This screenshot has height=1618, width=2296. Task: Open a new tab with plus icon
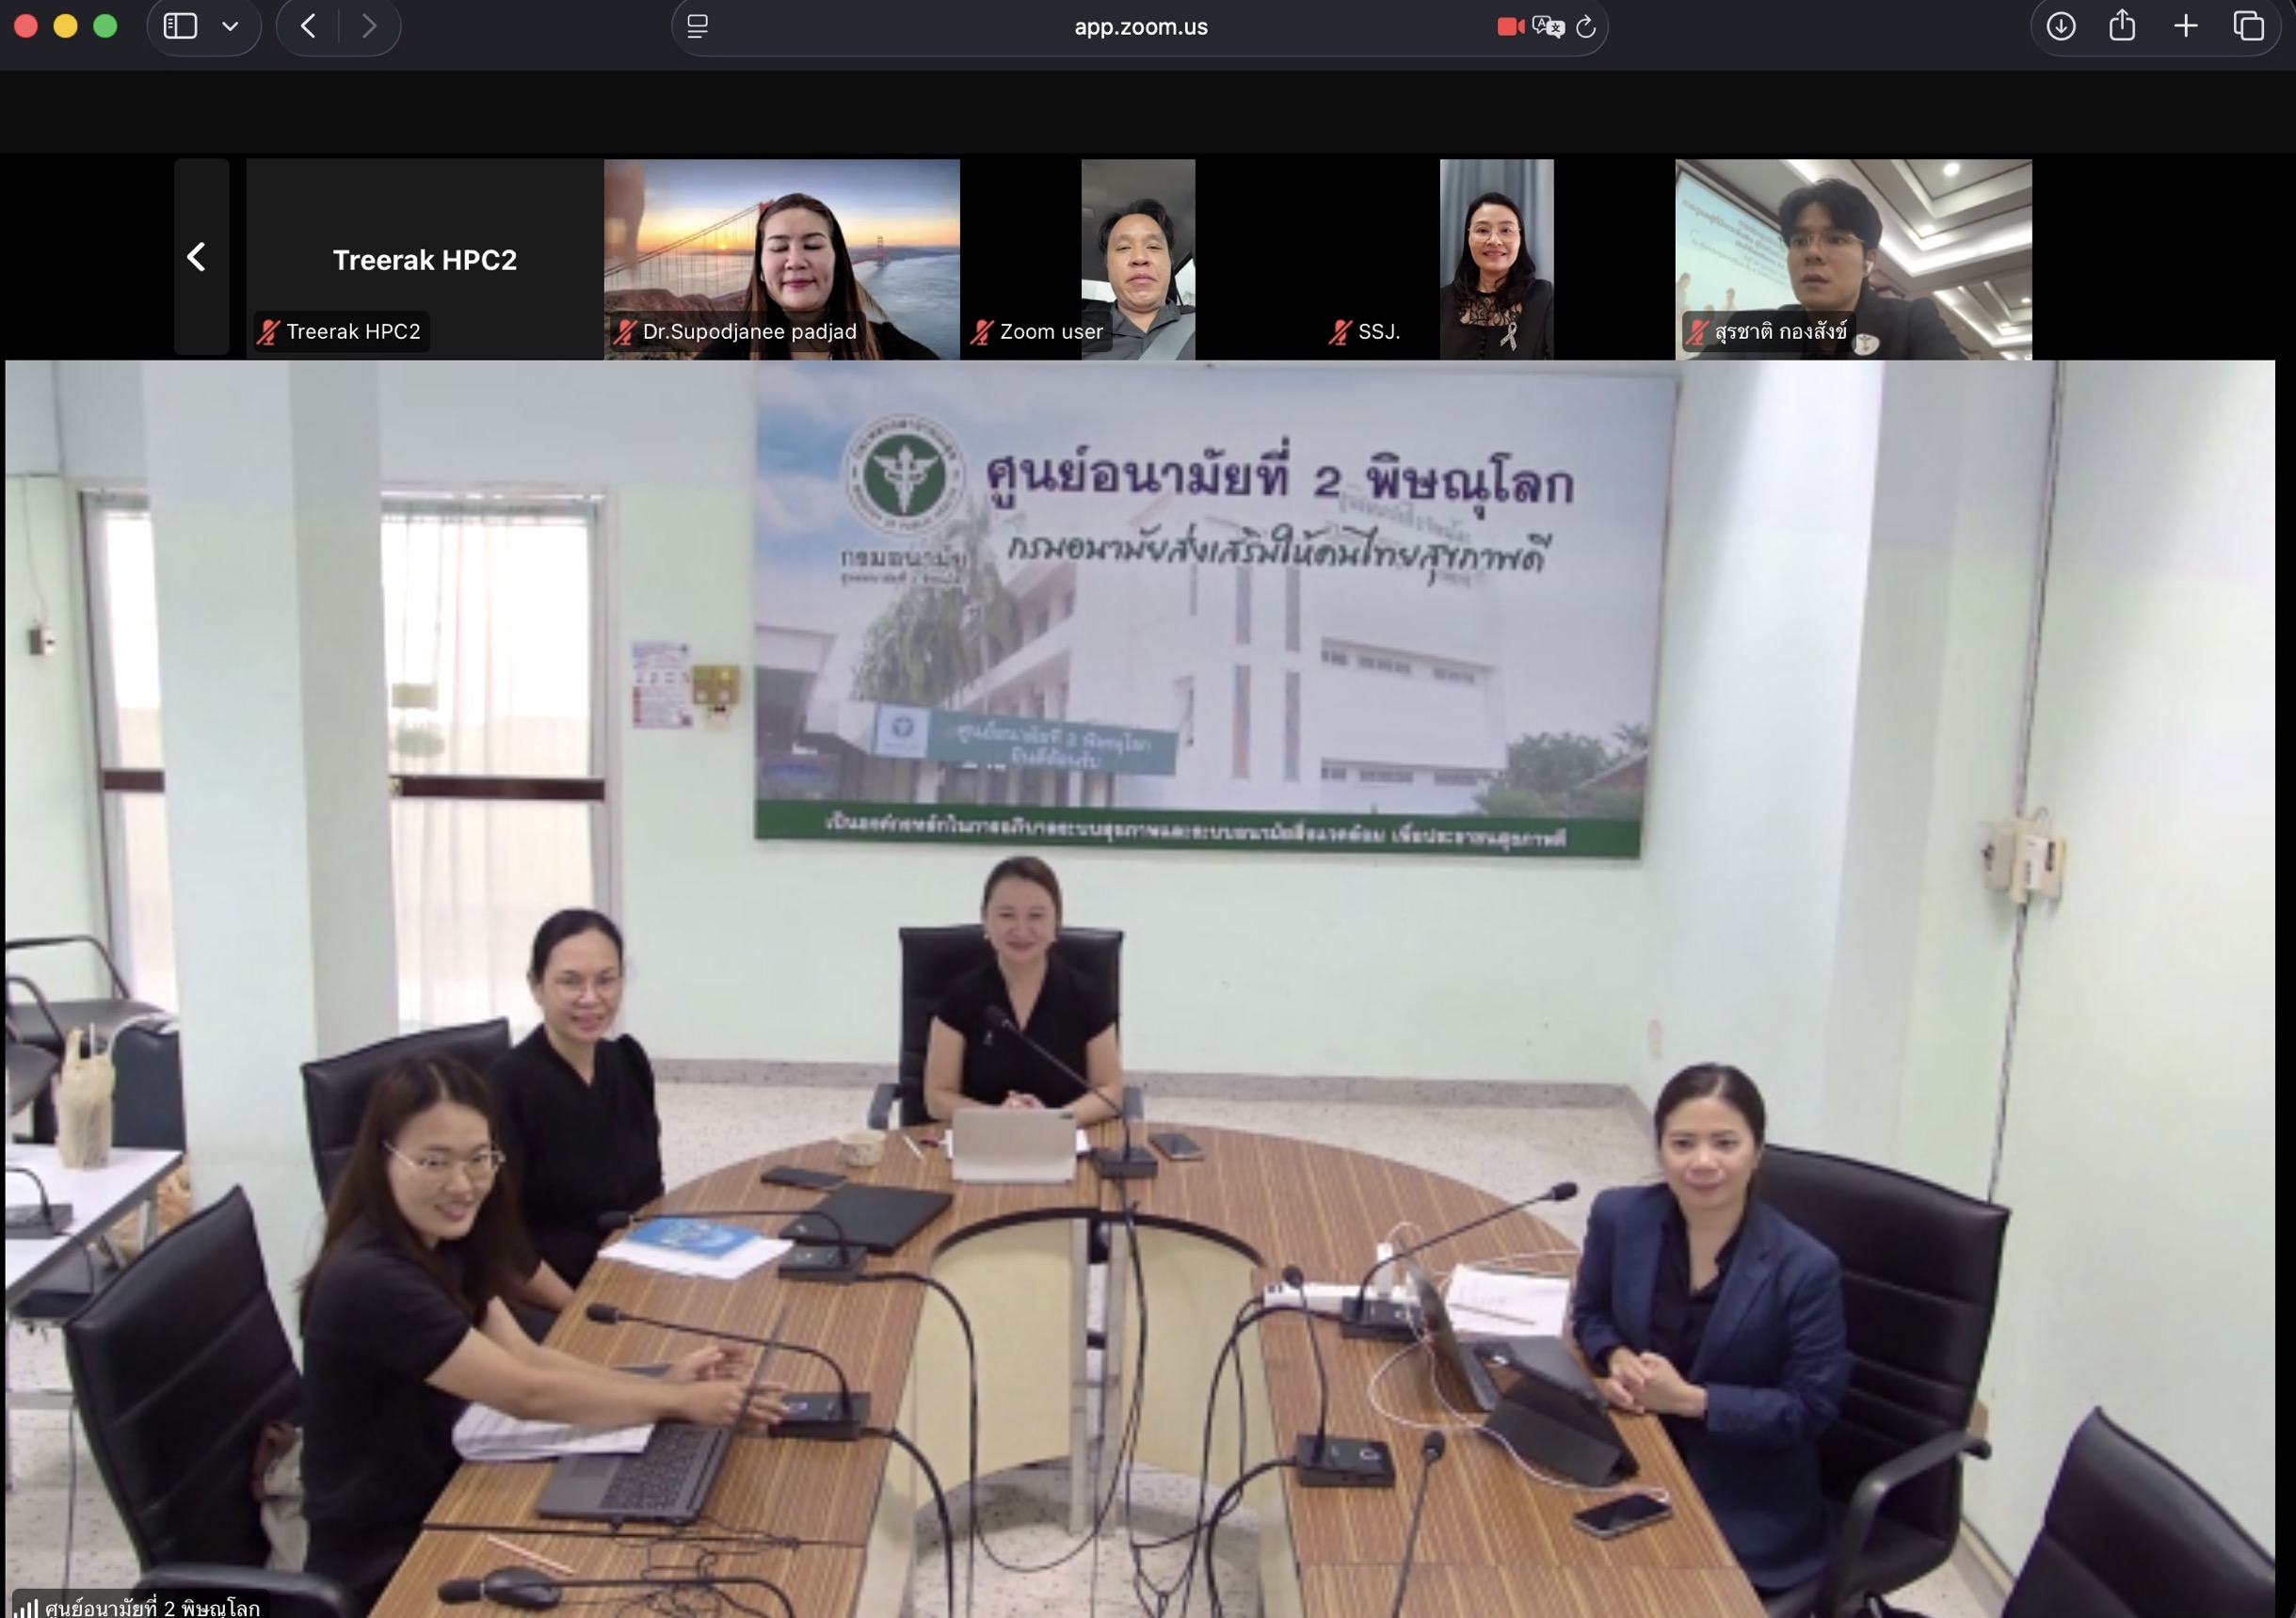click(2186, 26)
